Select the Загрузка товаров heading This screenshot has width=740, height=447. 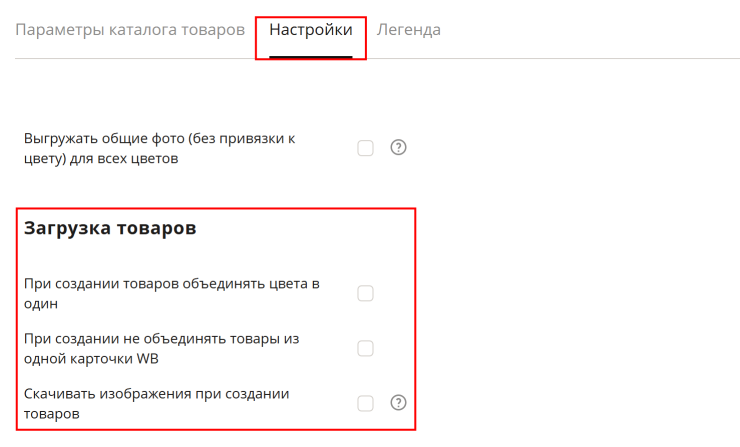[x=110, y=228]
